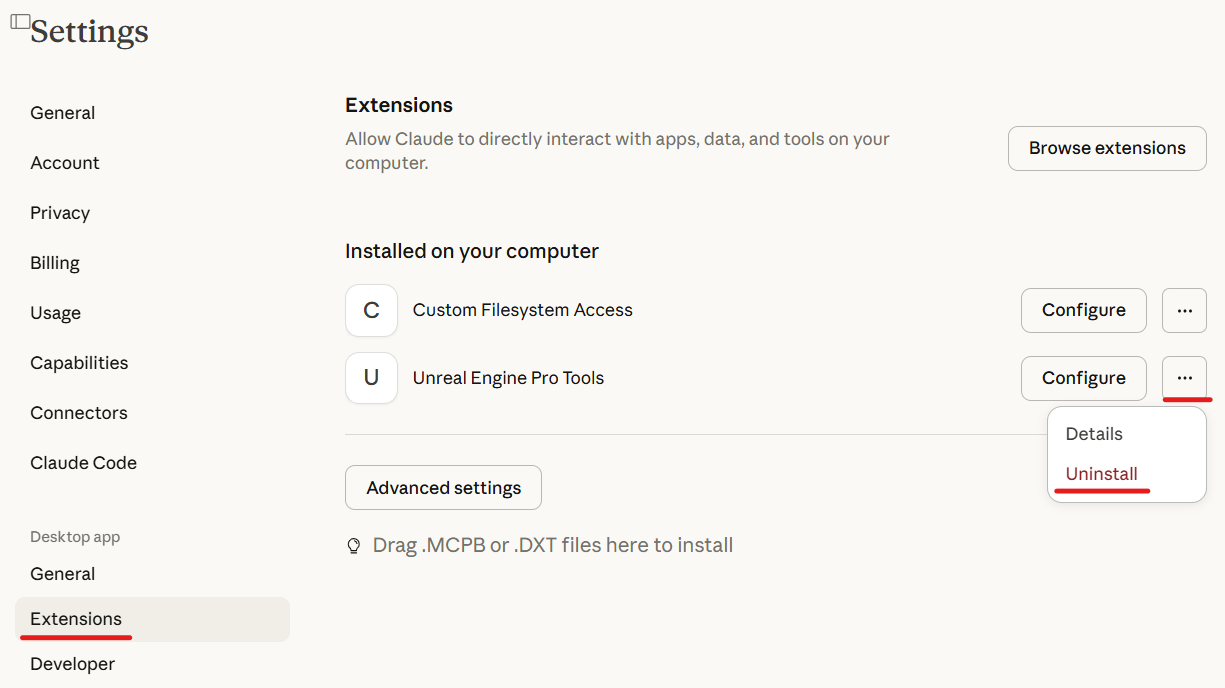Configure the Unreal Engine Pro Tools extension
This screenshot has width=1225, height=688.
(x=1083, y=378)
